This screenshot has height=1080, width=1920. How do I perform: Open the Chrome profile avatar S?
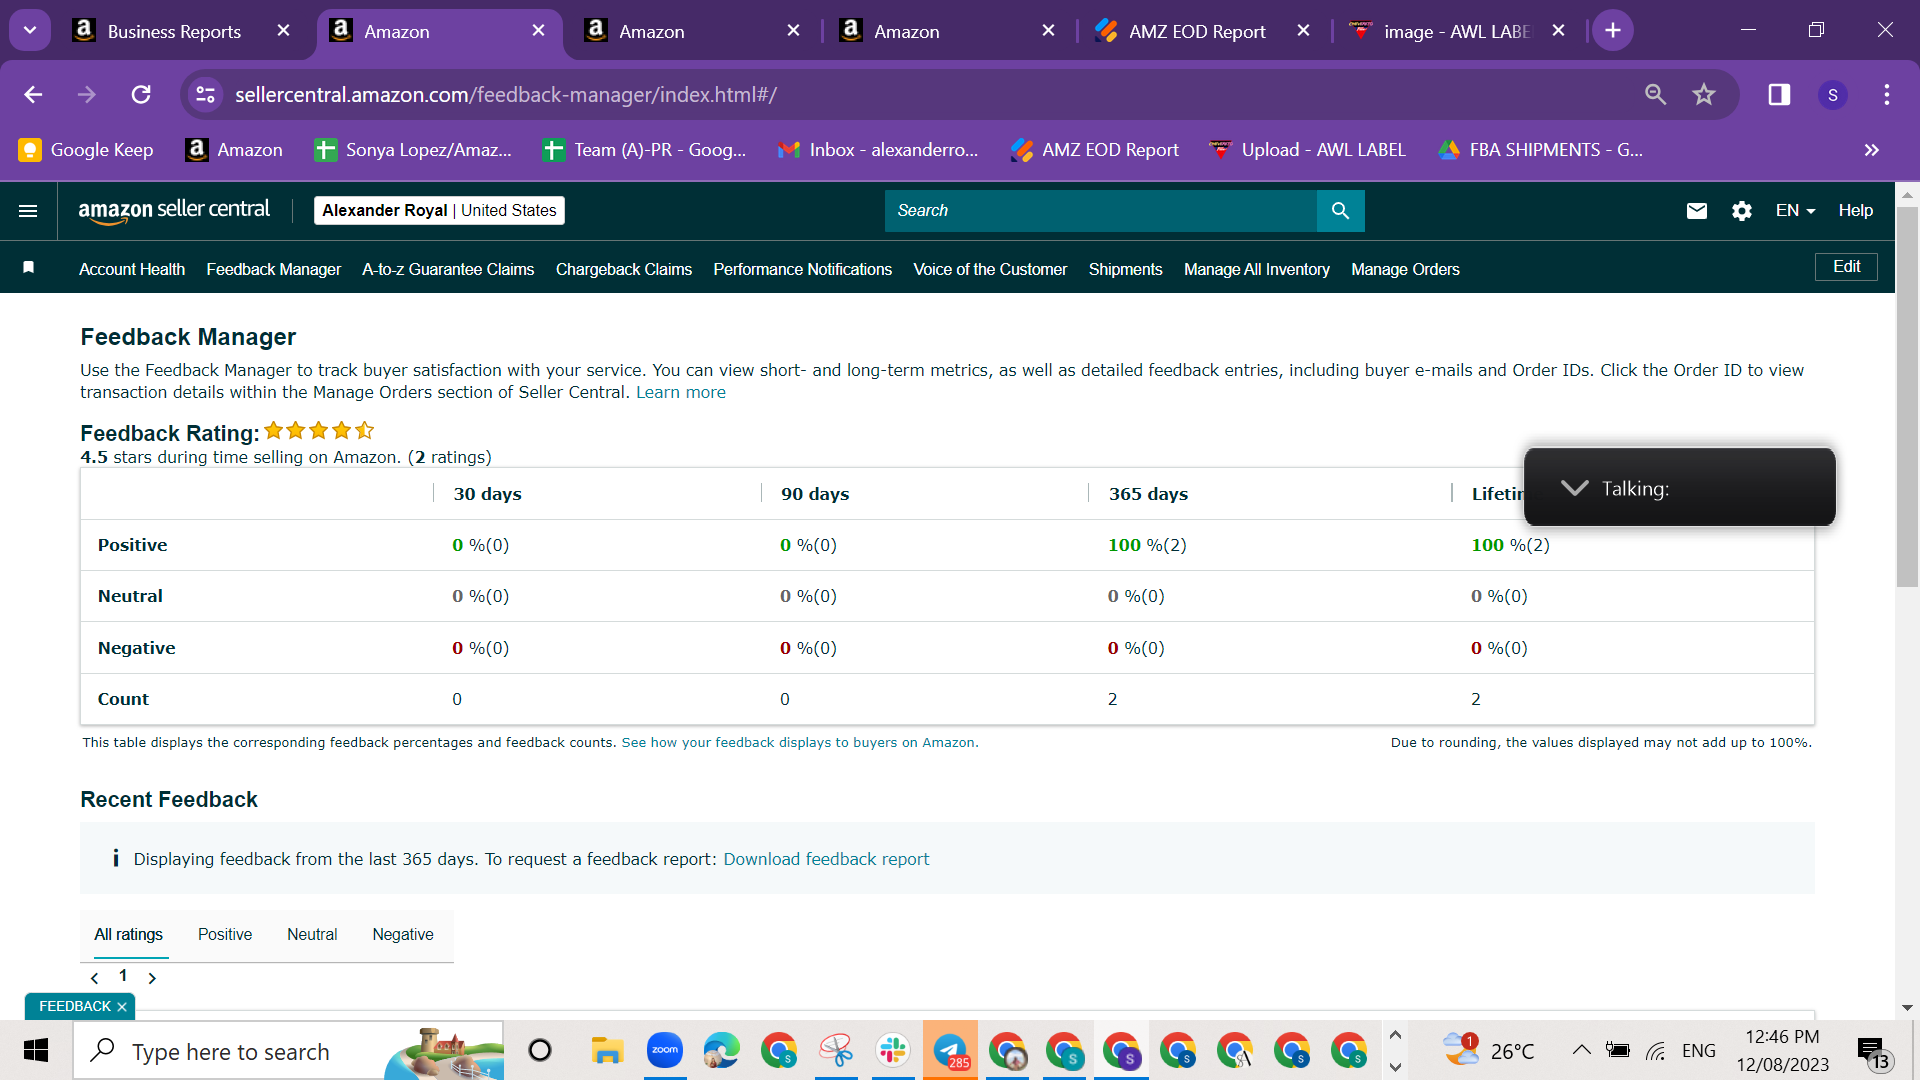pyautogui.click(x=1832, y=94)
